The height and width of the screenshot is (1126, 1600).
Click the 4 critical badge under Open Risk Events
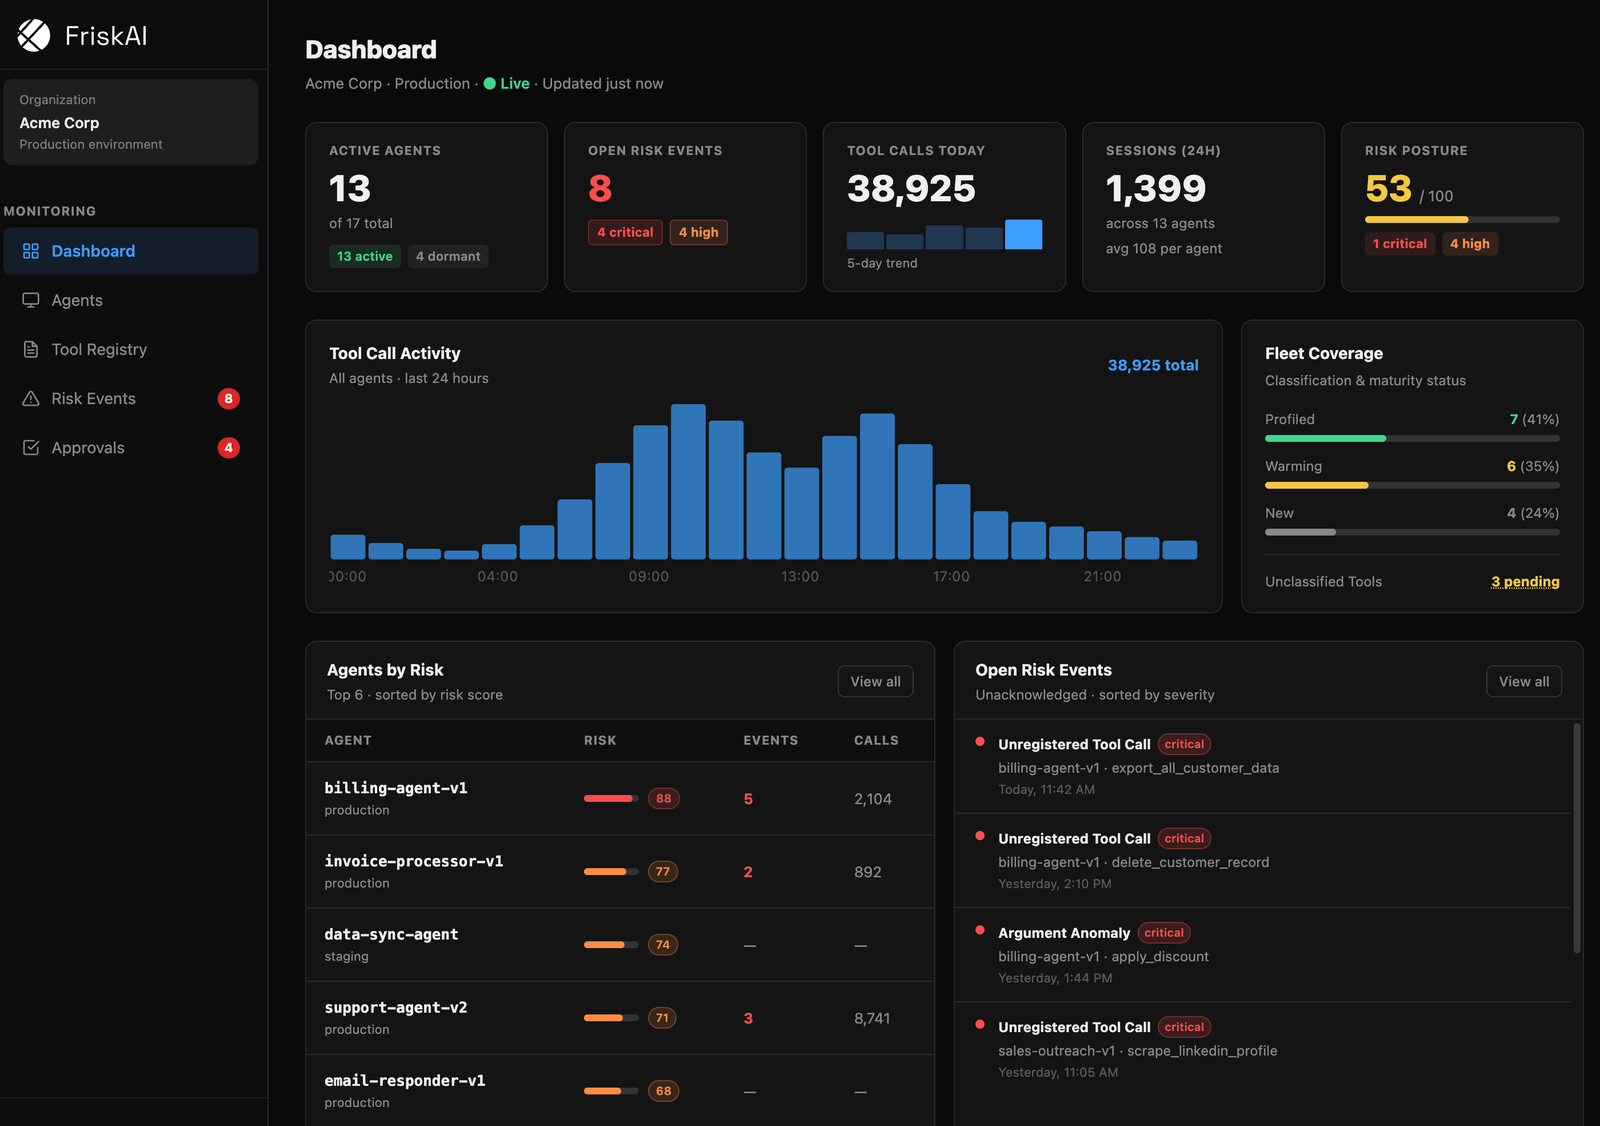pos(625,232)
